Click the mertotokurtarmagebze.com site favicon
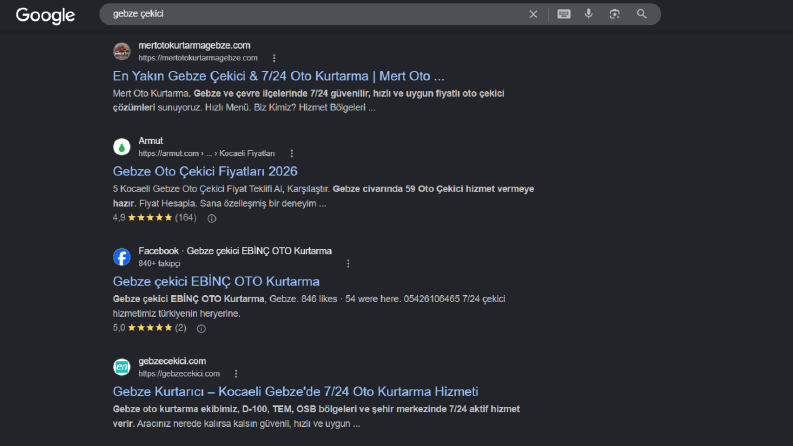This screenshot has width=793, height=446. pyautogui.click(x=121, y=52)
